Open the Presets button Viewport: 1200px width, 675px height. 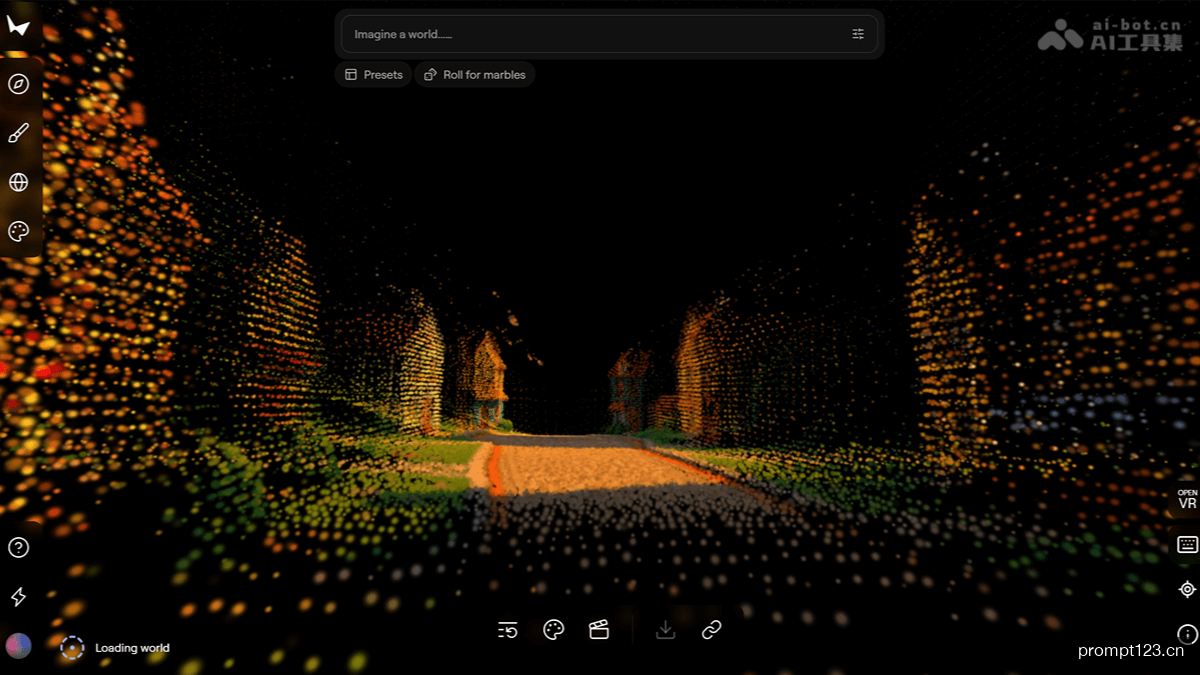[x=373, y=75]
